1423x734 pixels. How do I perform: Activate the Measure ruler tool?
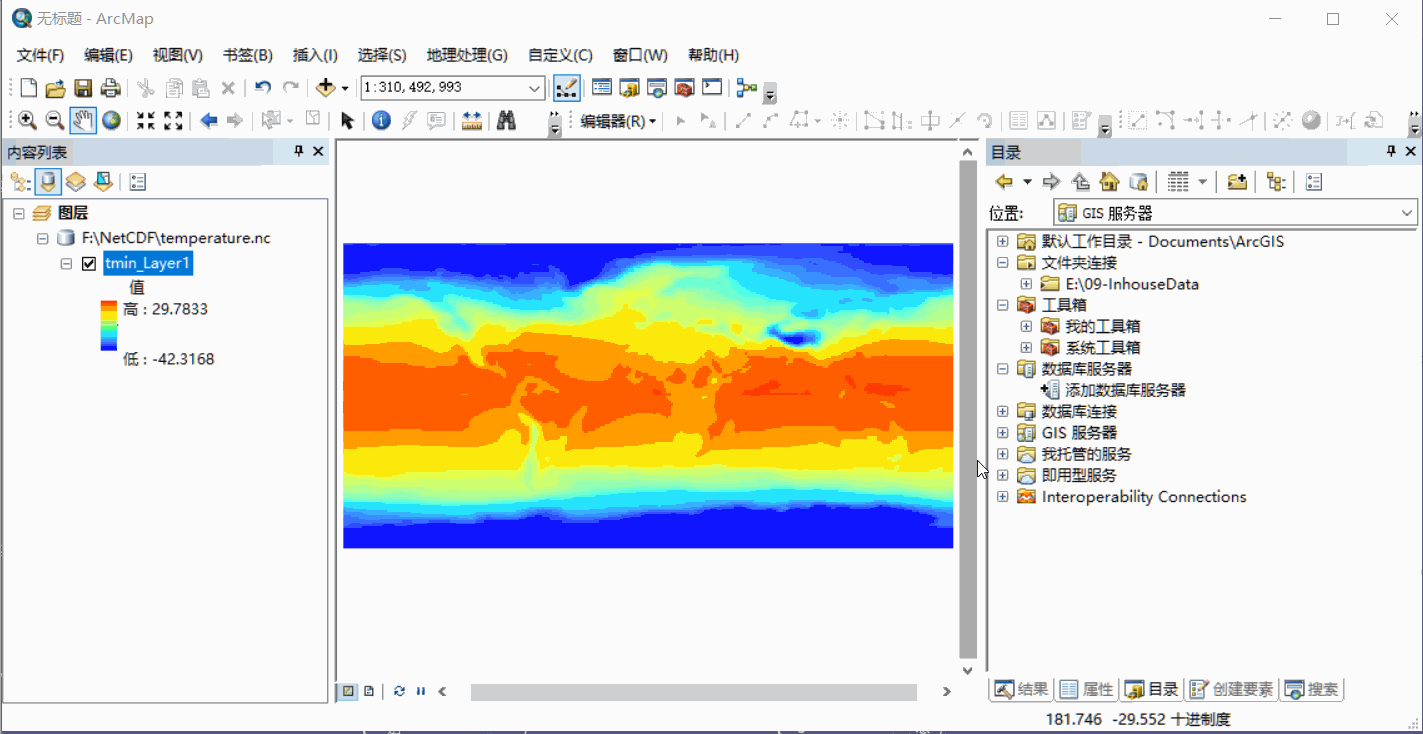click(x=472, y=121)
